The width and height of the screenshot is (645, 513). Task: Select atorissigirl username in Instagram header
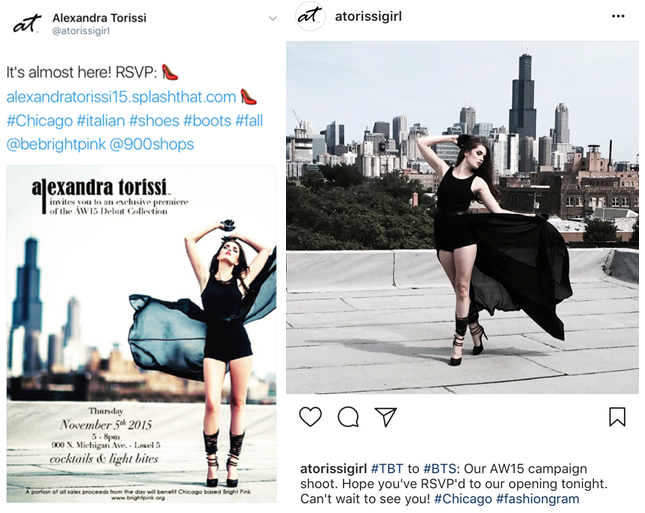(368, 16)
